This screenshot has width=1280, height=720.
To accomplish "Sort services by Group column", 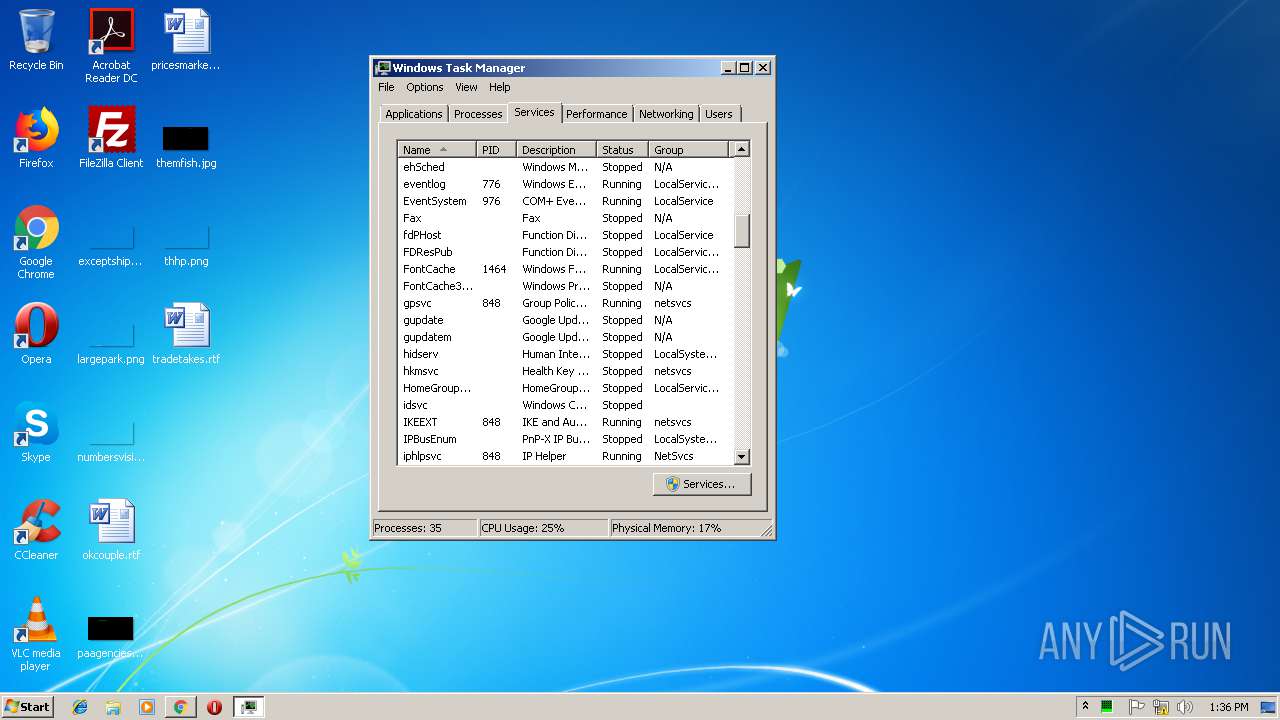I will [x=689, y=150].
